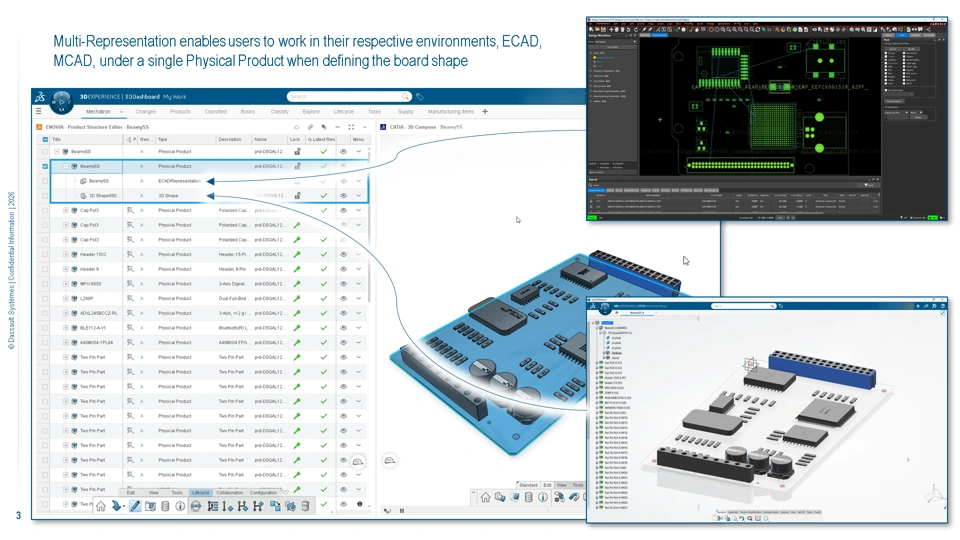The width and height of the screenshot is (960, 540).
Task: Open the Standard tab in the CATIA Compose toolbar
Action: tap(528, 485)
